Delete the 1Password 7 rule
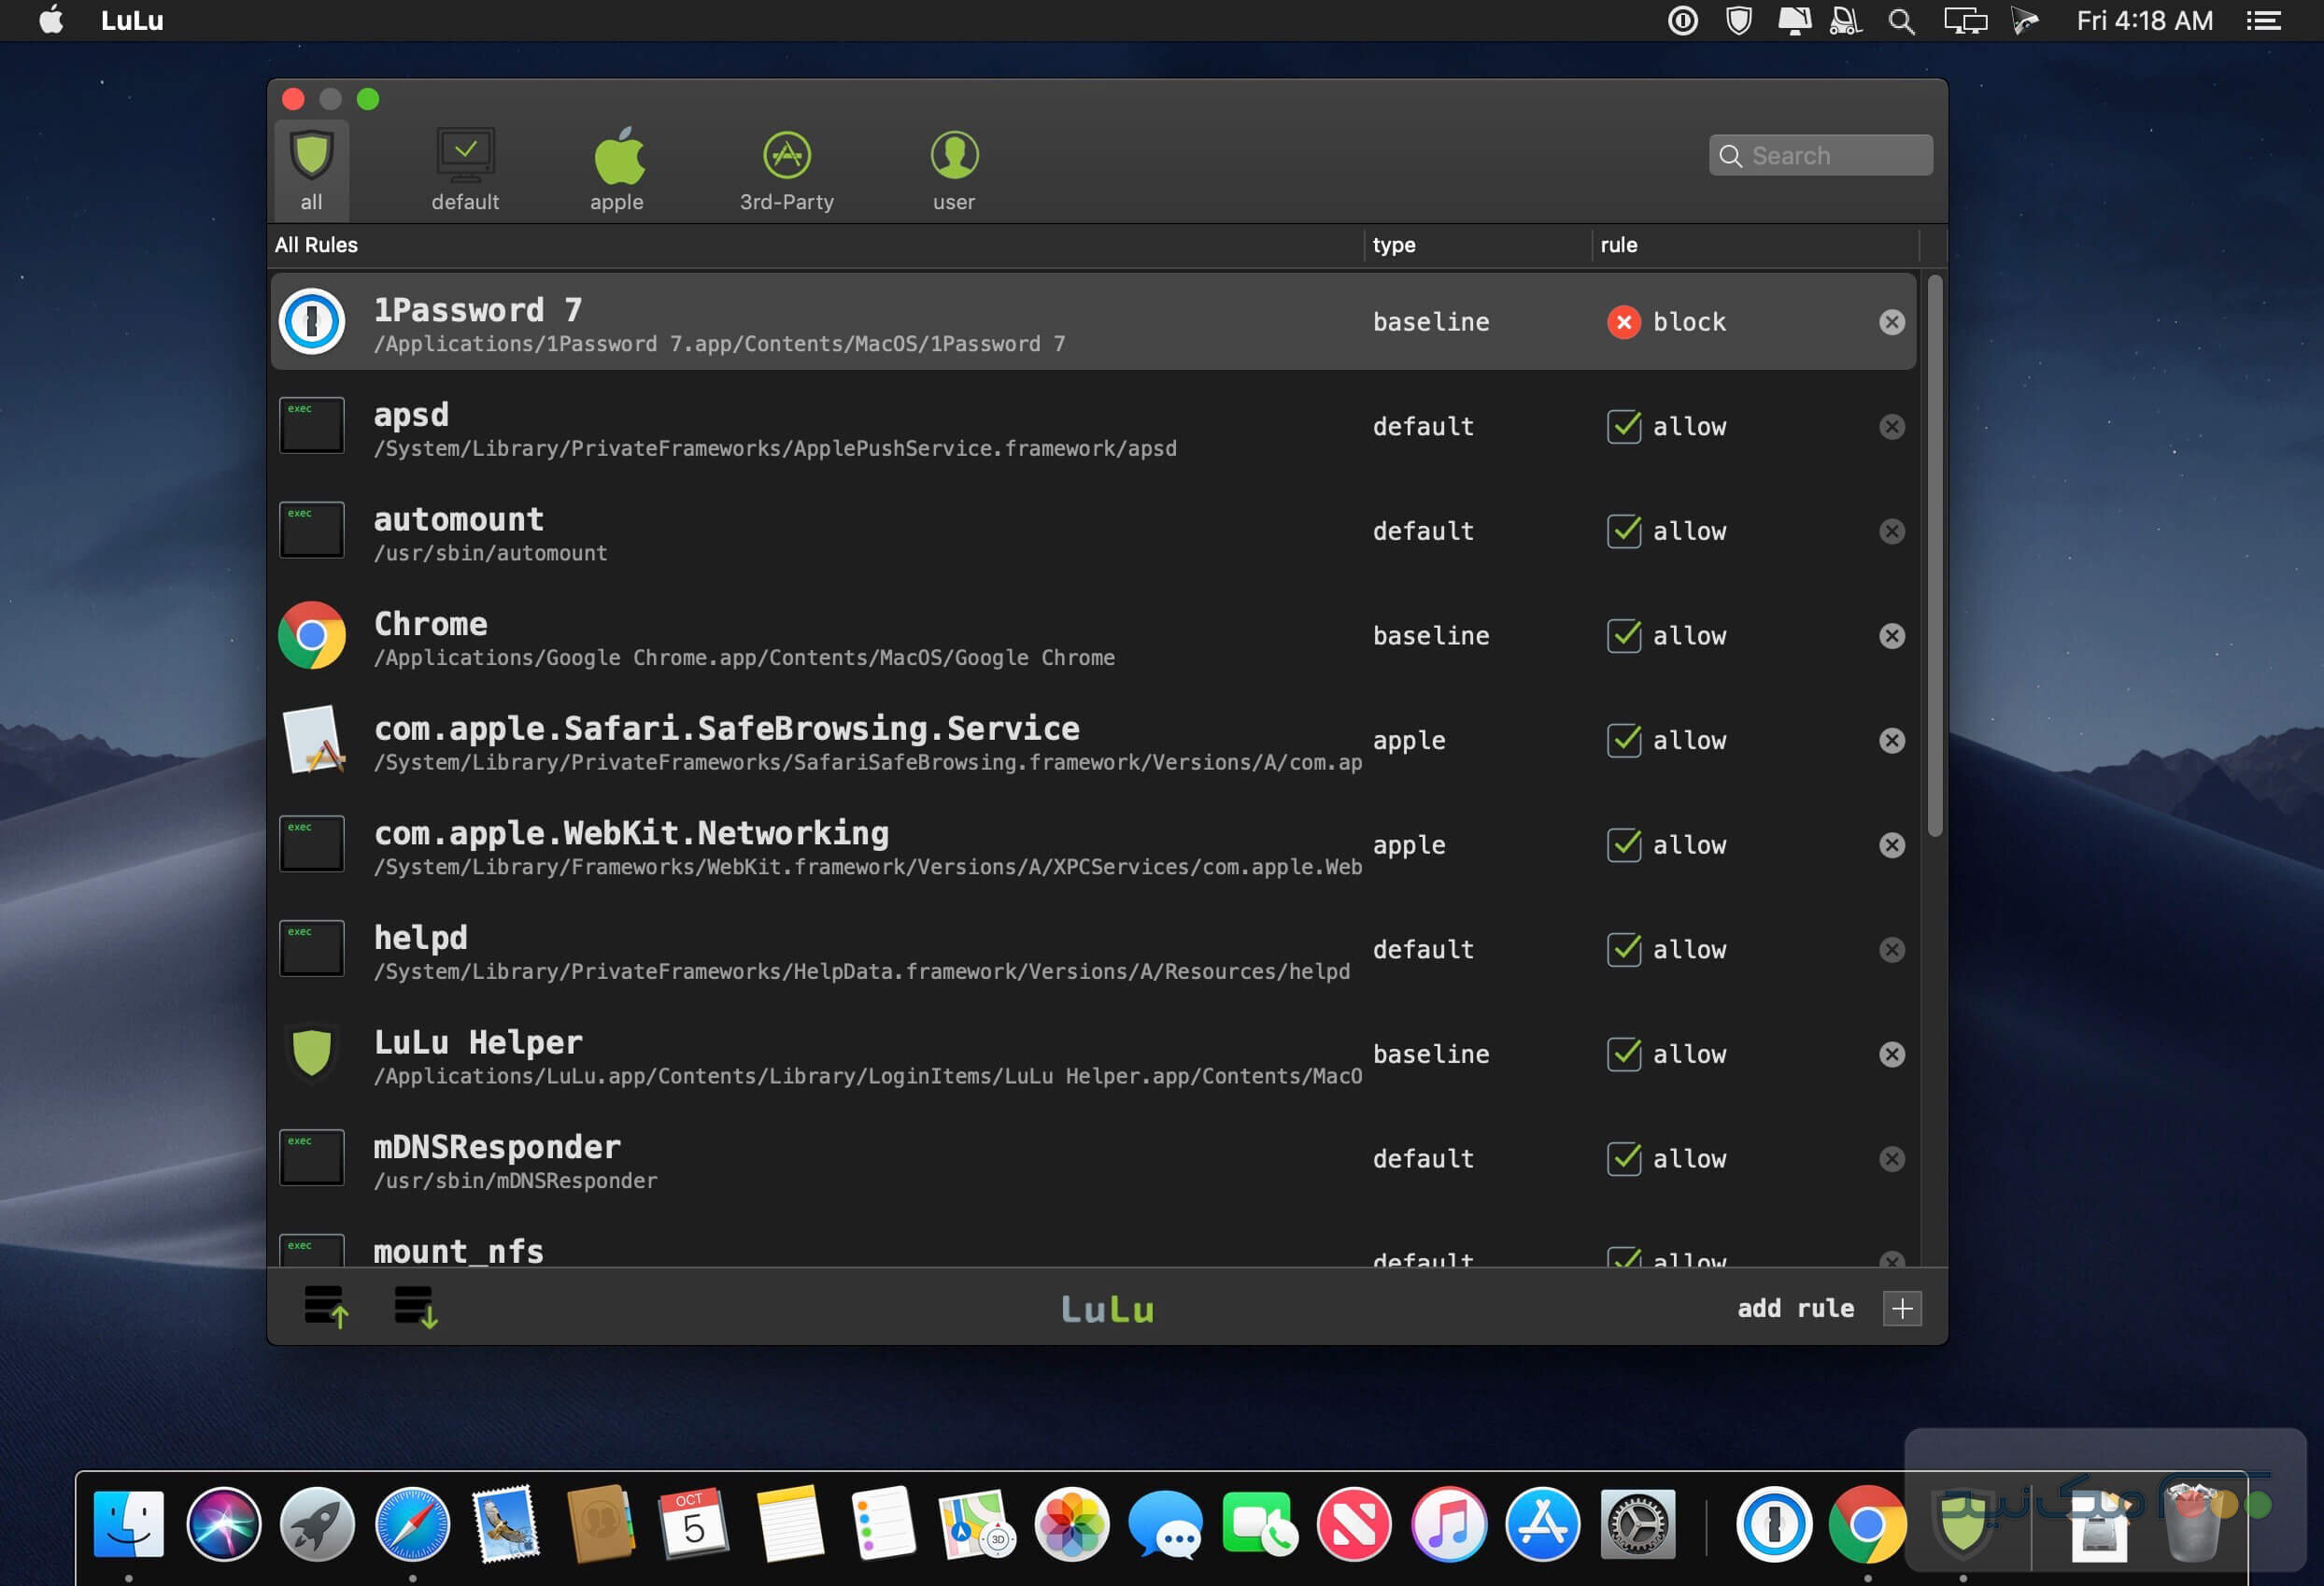 [x=1891, y=322]
